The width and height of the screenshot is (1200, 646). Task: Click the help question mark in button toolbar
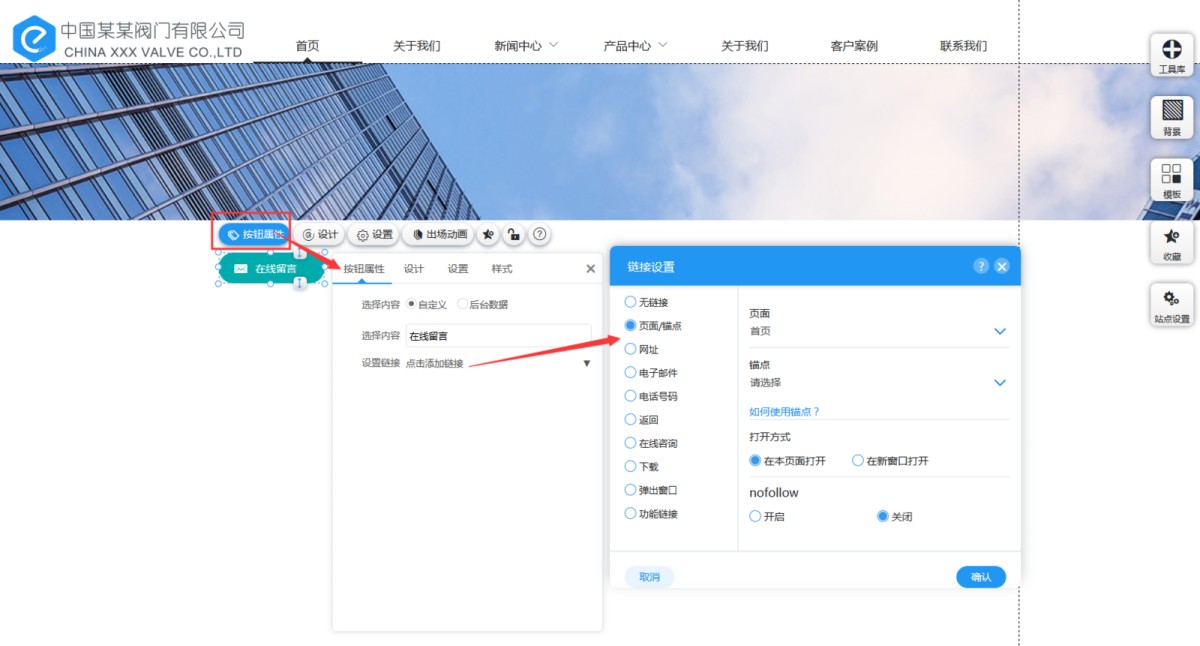coord(539,235)
